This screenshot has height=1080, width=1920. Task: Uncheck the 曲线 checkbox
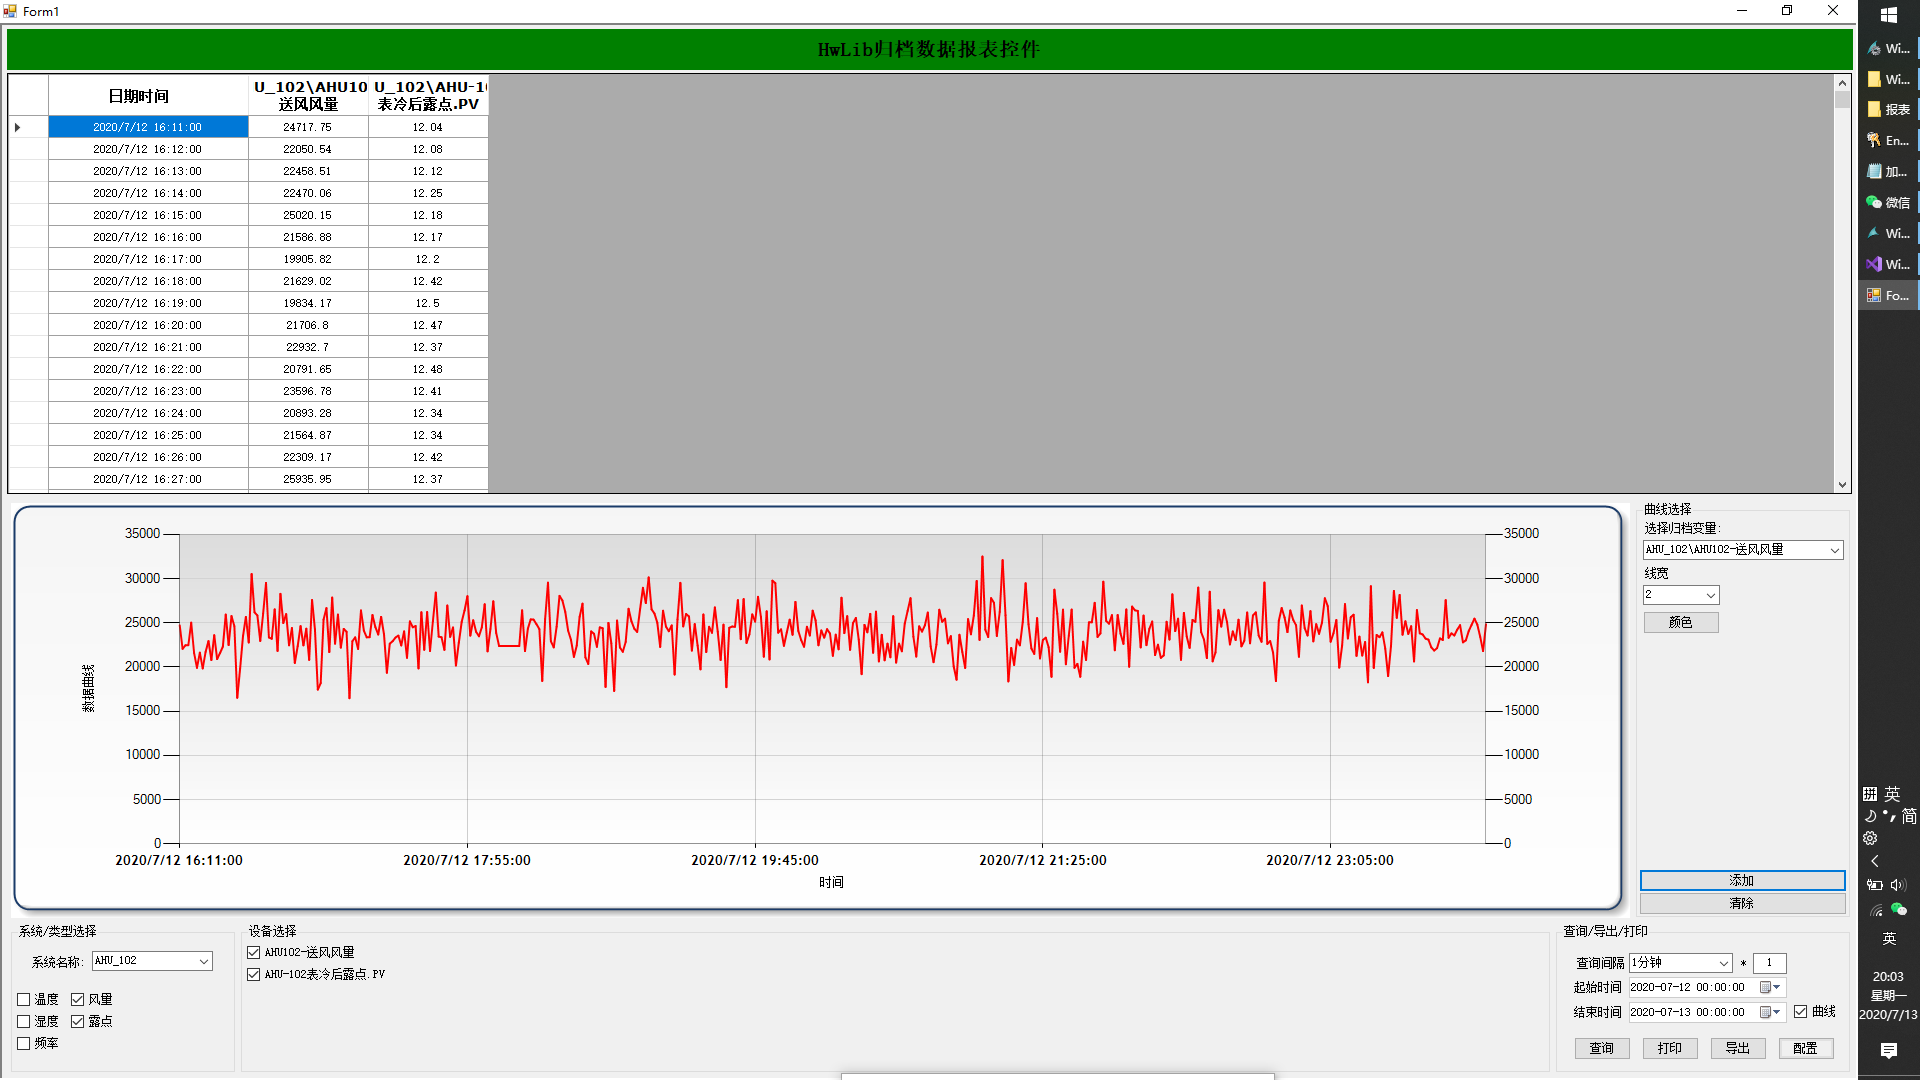[x=1800, y=1012]
